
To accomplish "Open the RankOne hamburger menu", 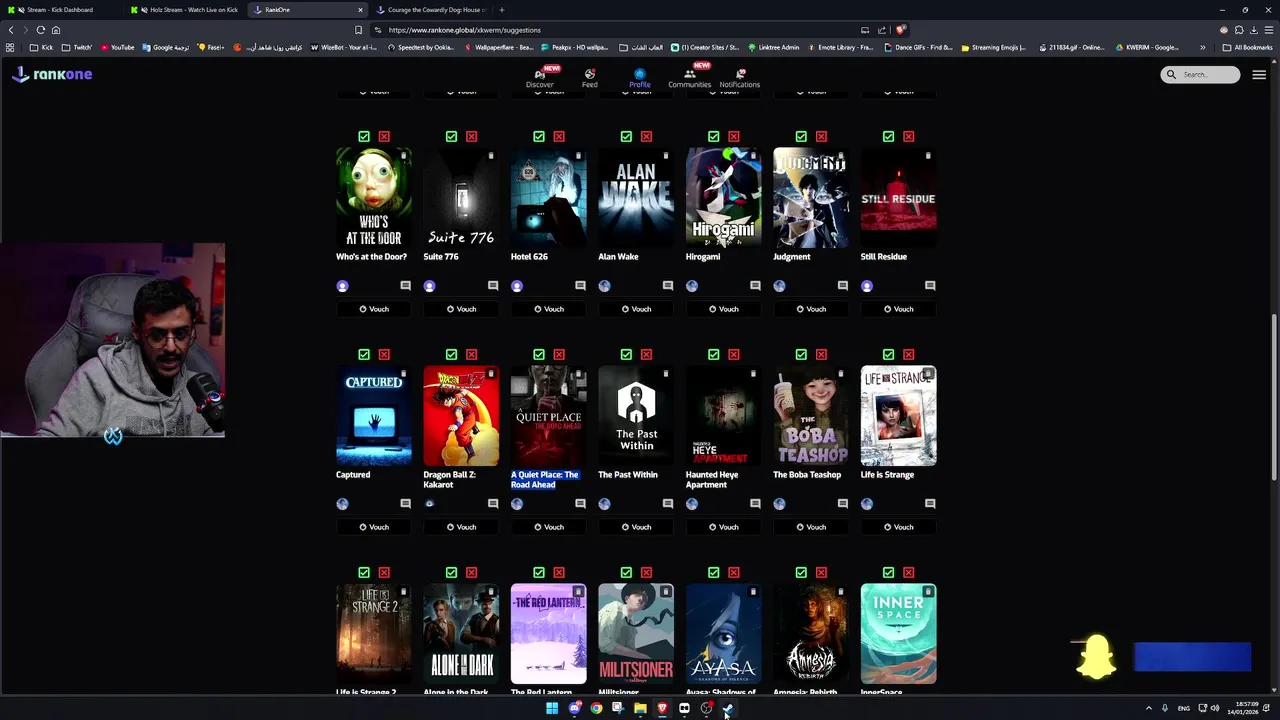I will 1259,74.
